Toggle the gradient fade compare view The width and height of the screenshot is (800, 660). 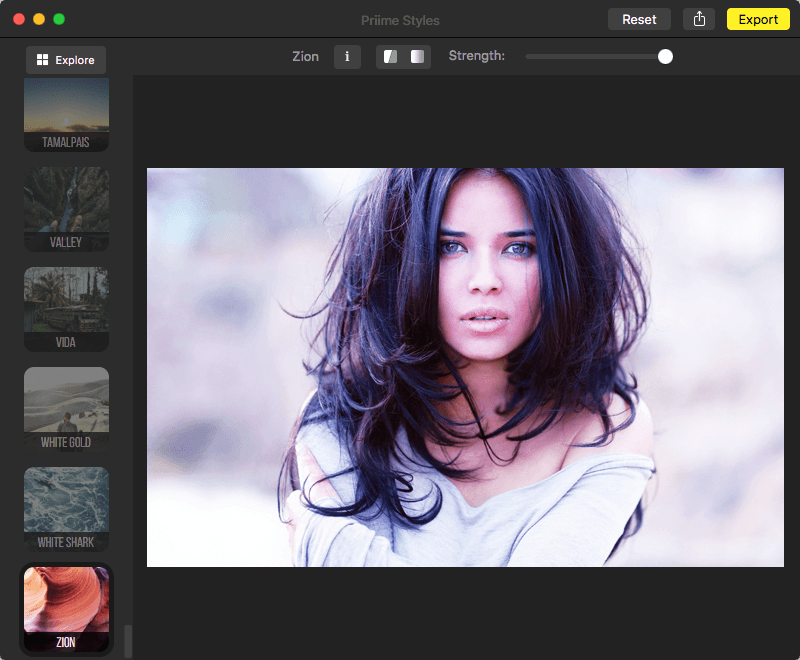pos(417,57)
